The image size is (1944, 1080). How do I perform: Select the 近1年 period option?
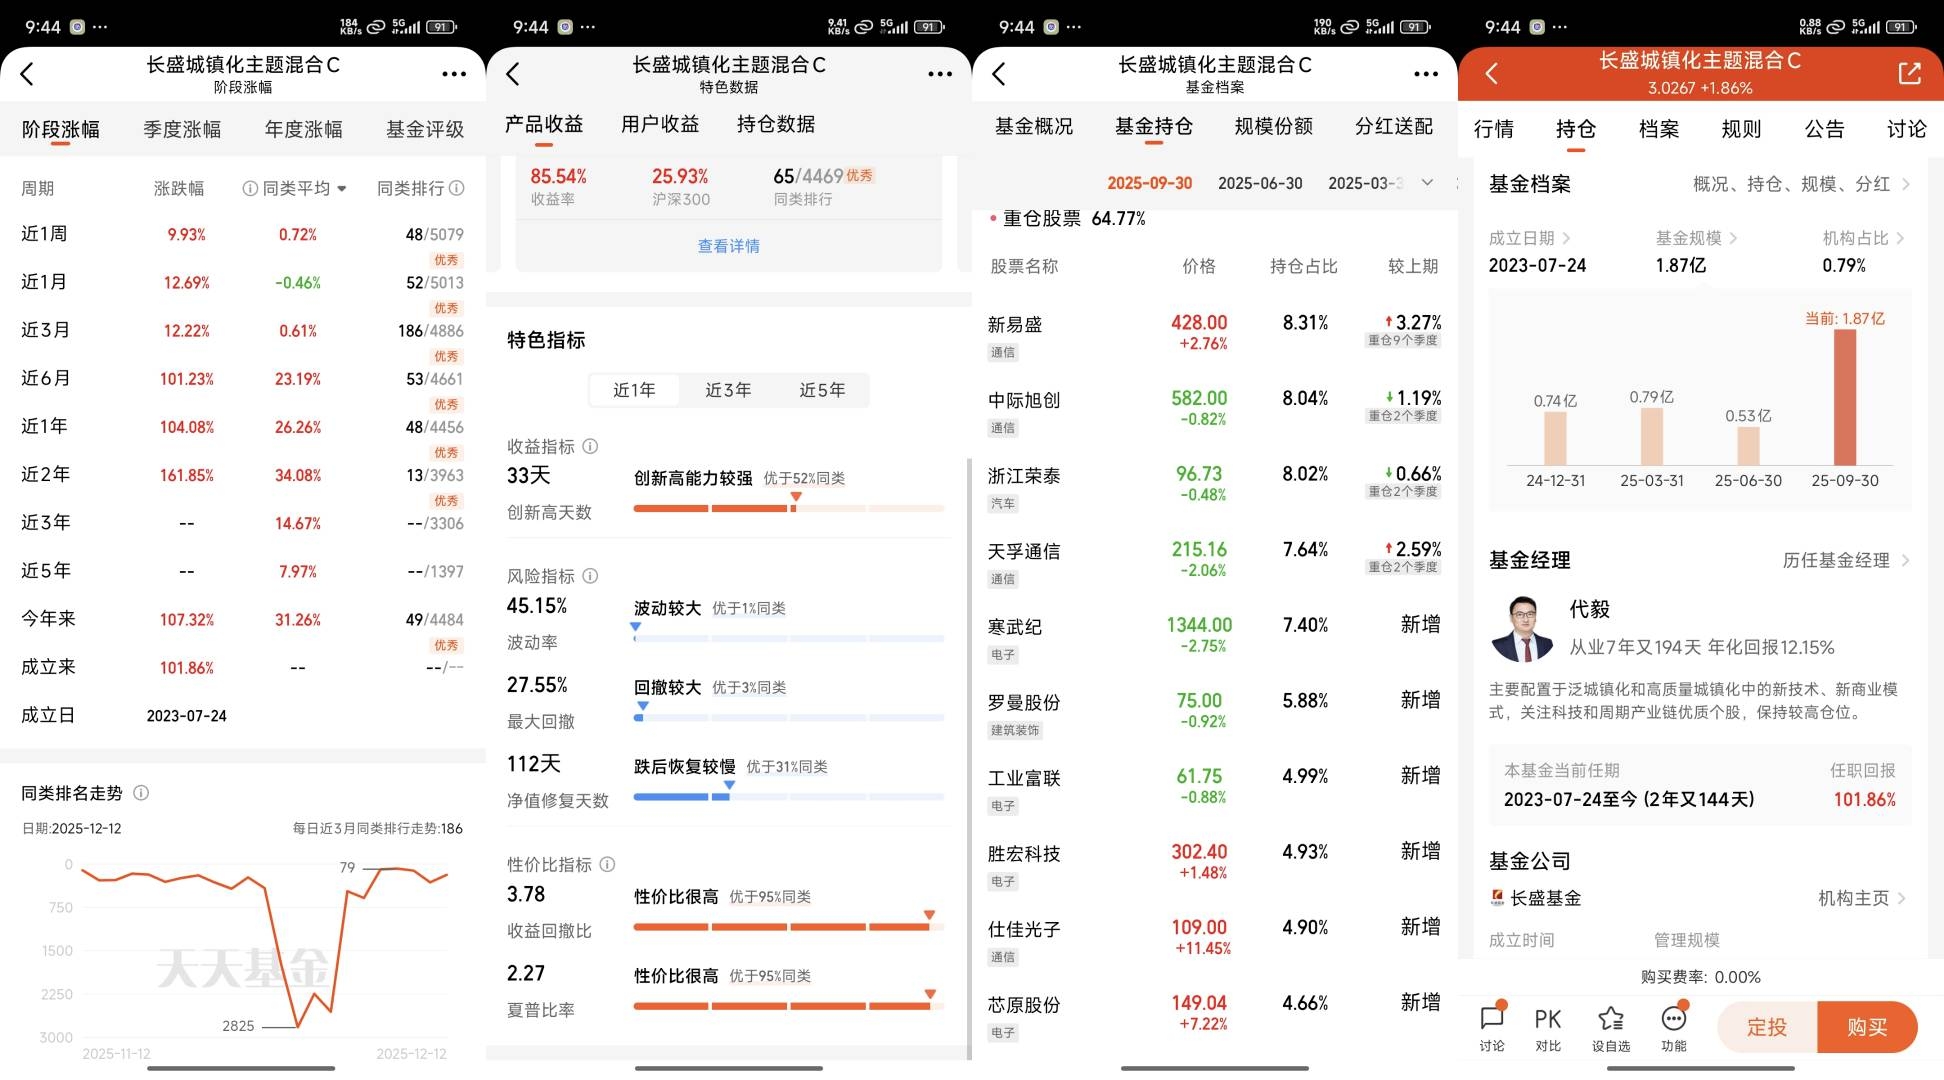click(x=634, y=390)
